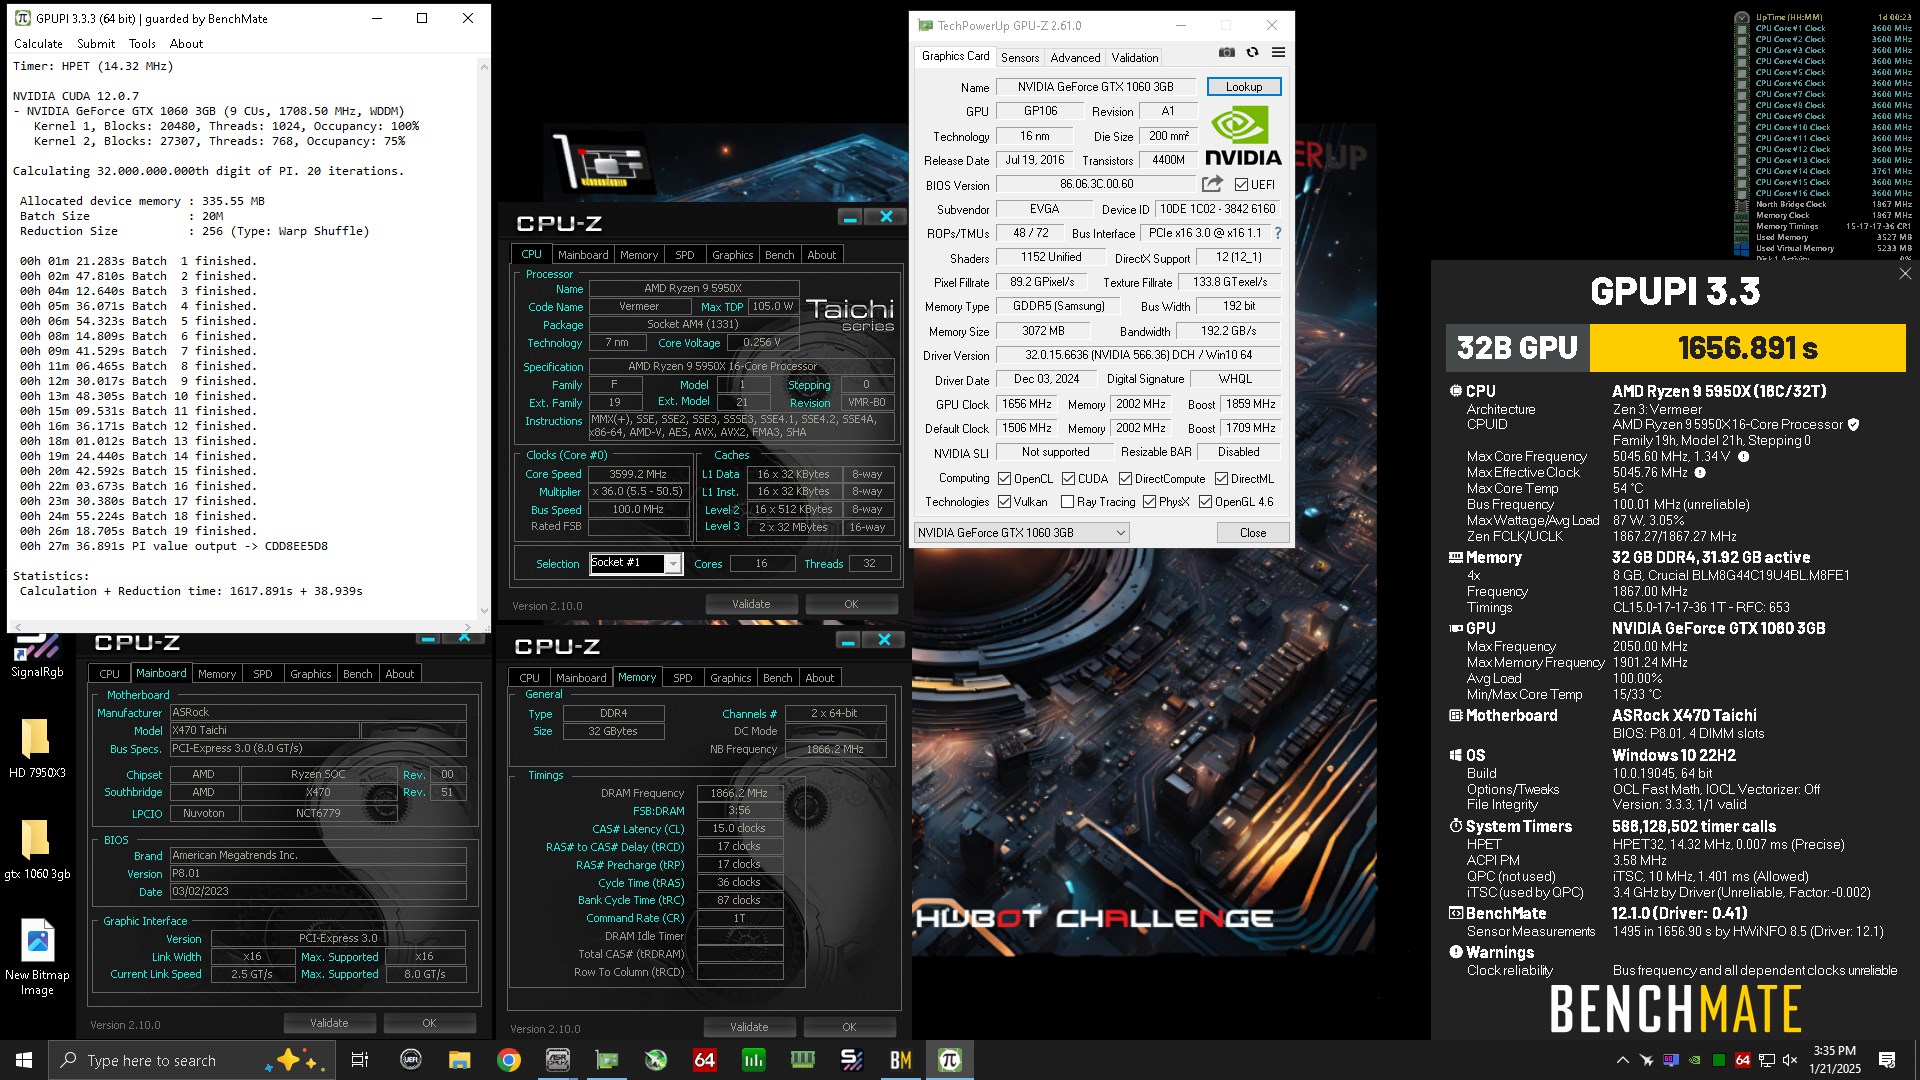Toggle the OpenCL checkbox
1920x1080 pixels.
click(1004, 479)
